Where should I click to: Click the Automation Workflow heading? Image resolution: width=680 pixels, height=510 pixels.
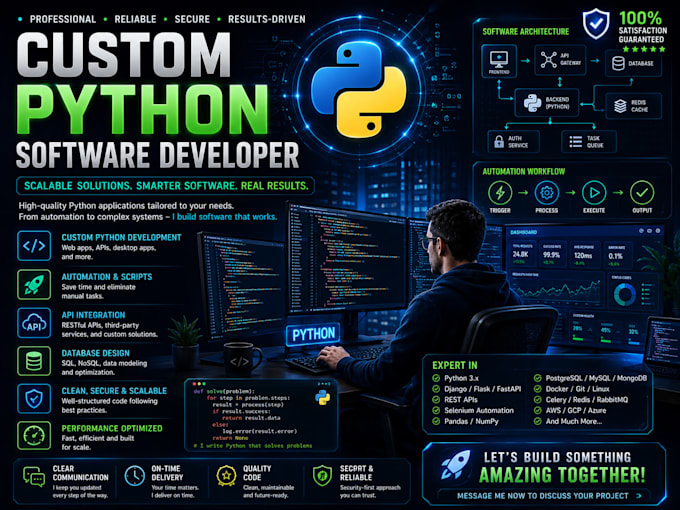coord(524,172)
